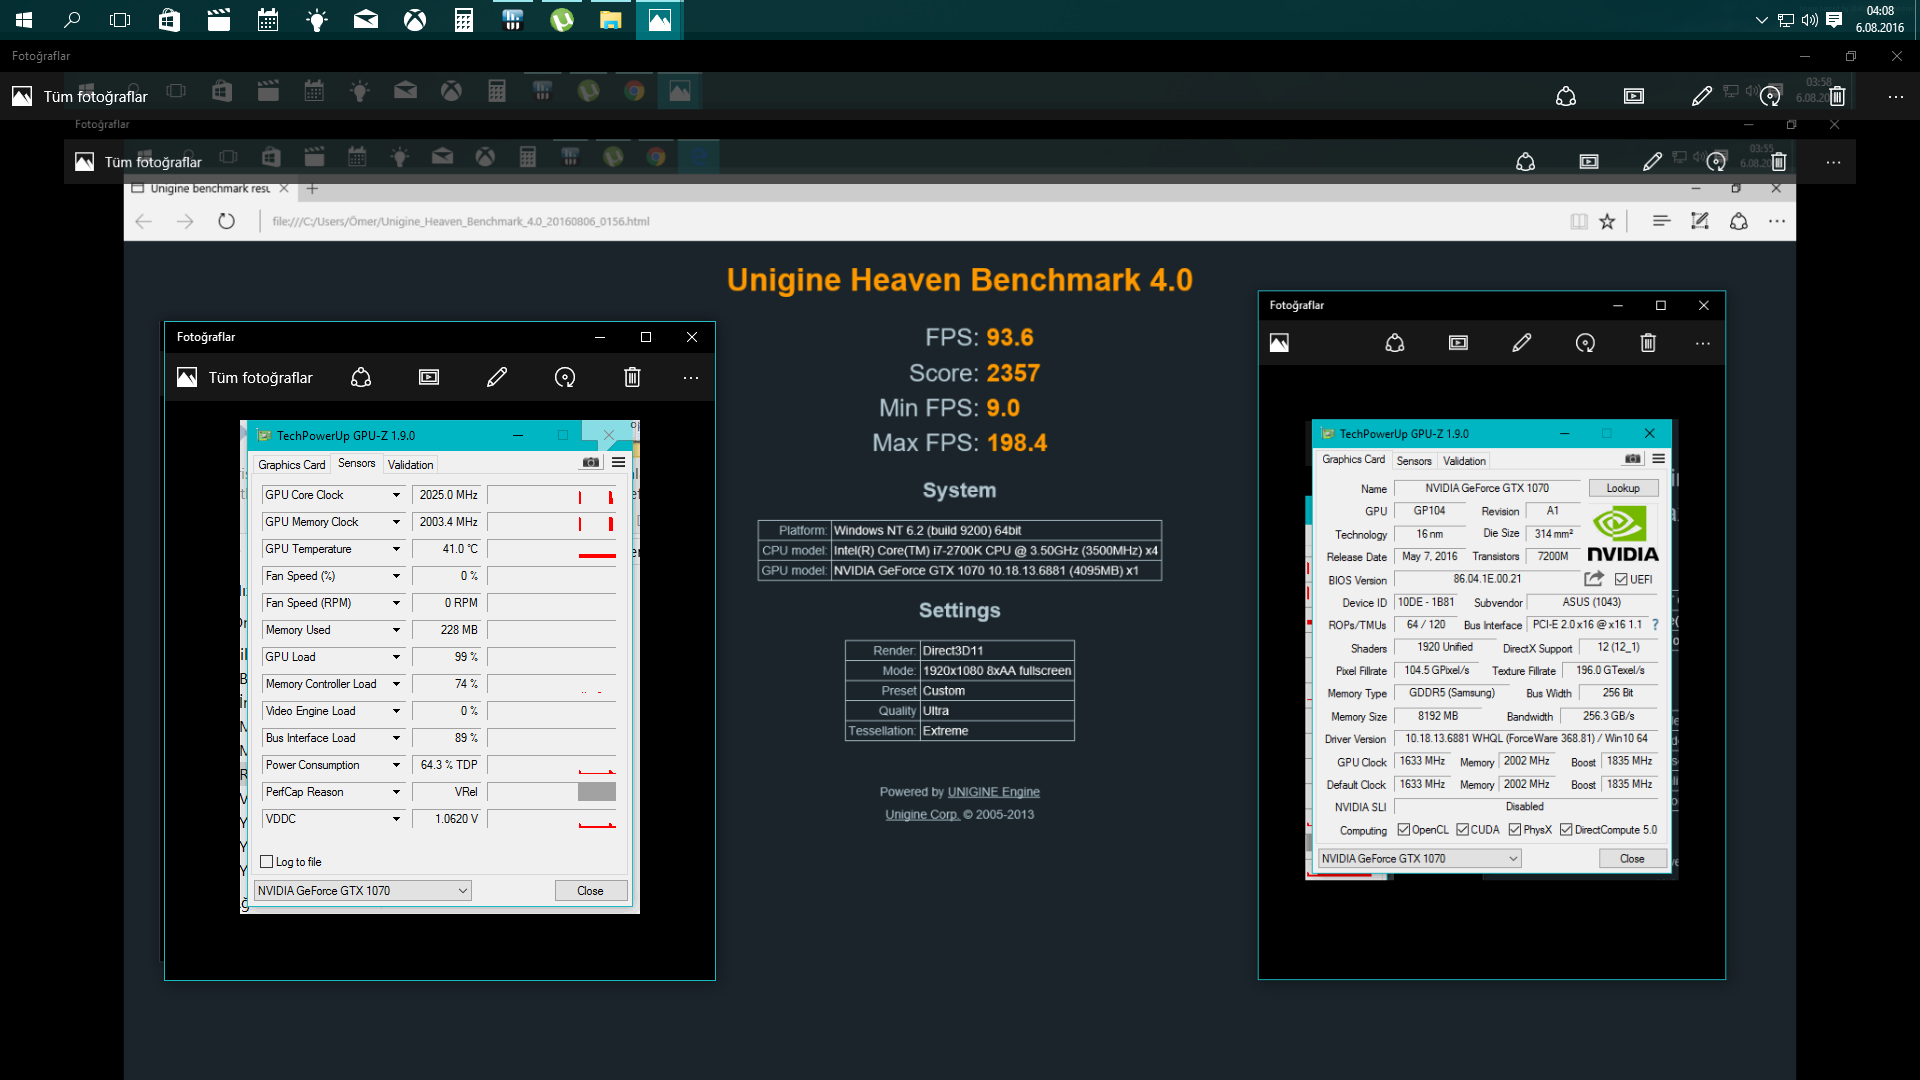The width and height of the screenshot is (1920, 1080).
Task: Click screenshot camera icon in GPU-Z Sensors window
Action: tap(591, 462)
